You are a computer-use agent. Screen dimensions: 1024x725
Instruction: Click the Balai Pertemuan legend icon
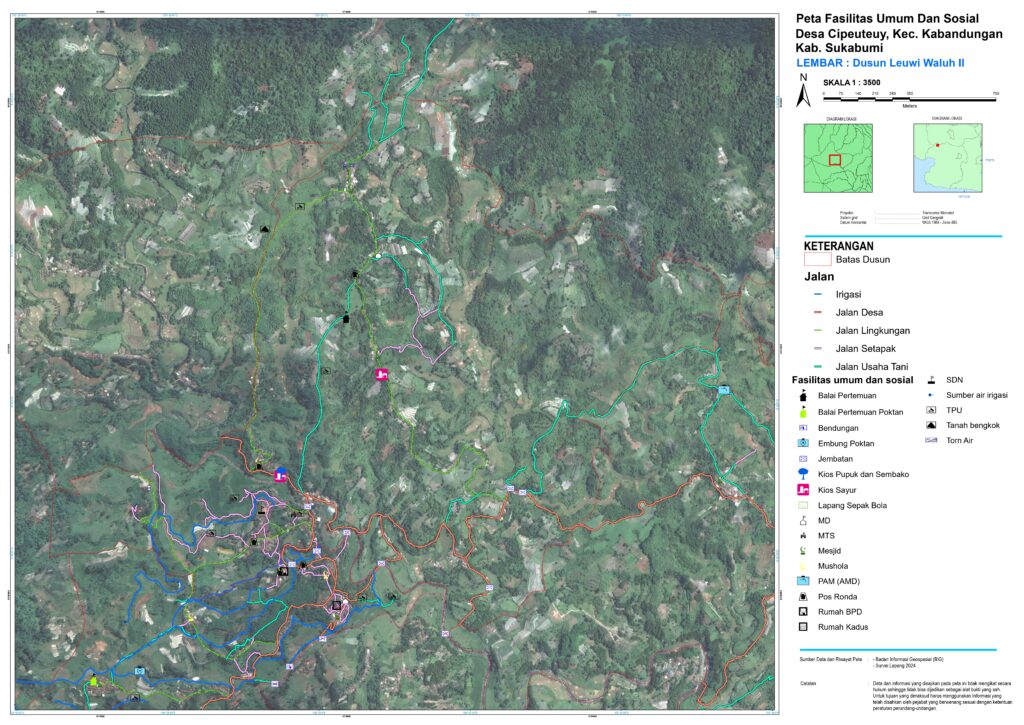tap(803, 396)
